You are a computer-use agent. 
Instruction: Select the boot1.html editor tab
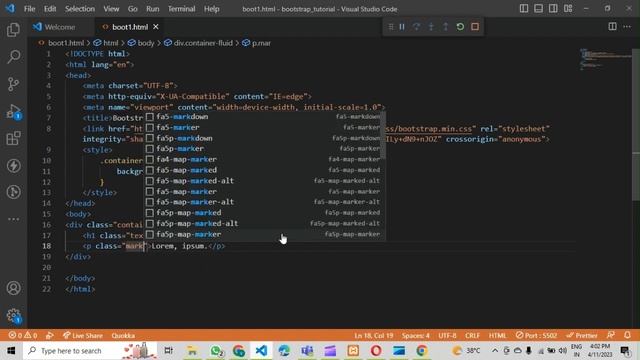tap(130, 27)
